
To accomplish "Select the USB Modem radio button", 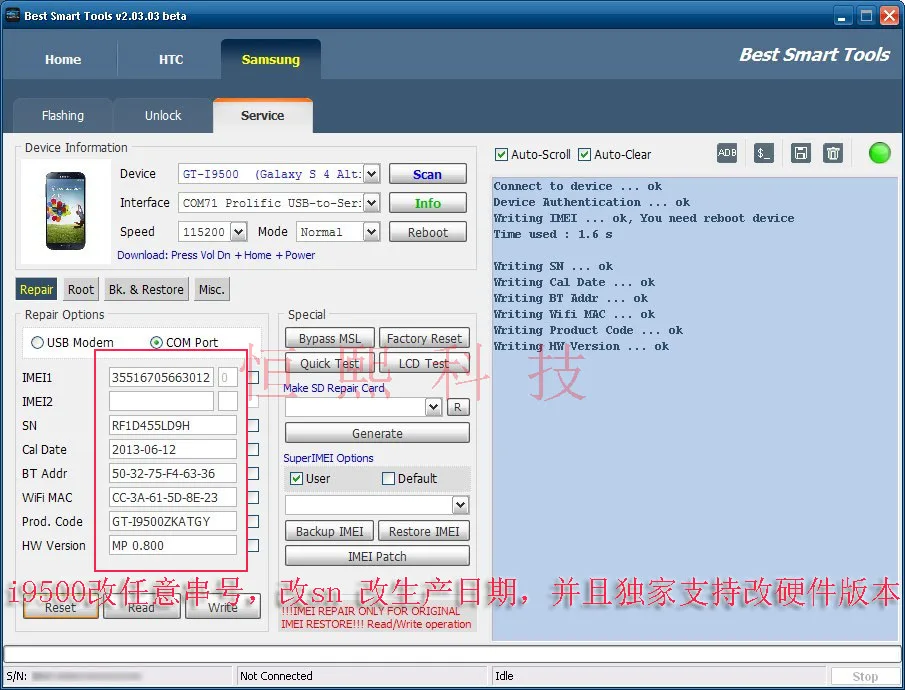I will click(x=38, y=342).
